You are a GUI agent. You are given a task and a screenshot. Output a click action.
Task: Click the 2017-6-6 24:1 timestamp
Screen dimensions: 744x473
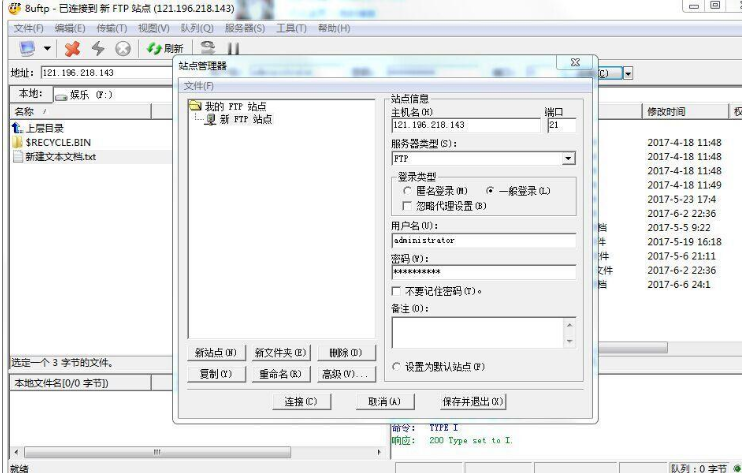click(679, 285)
